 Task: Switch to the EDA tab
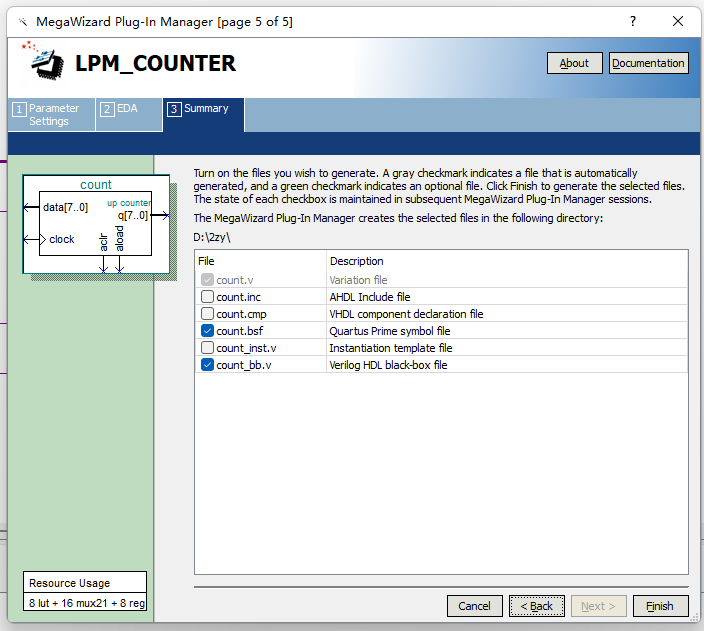coord(129,115)
